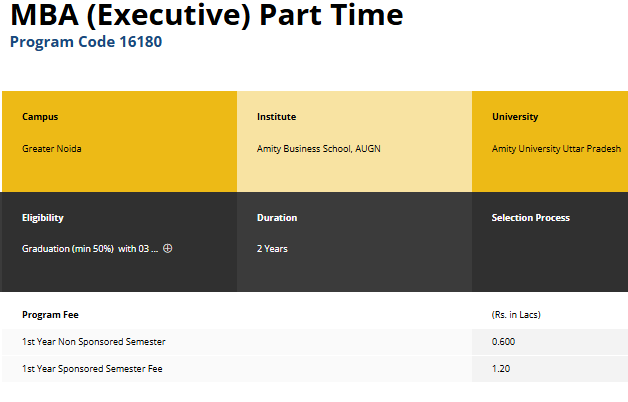Click the (Rs. in Lacs) column header
This screenshot has height=402, width=628.
(516, 315)
